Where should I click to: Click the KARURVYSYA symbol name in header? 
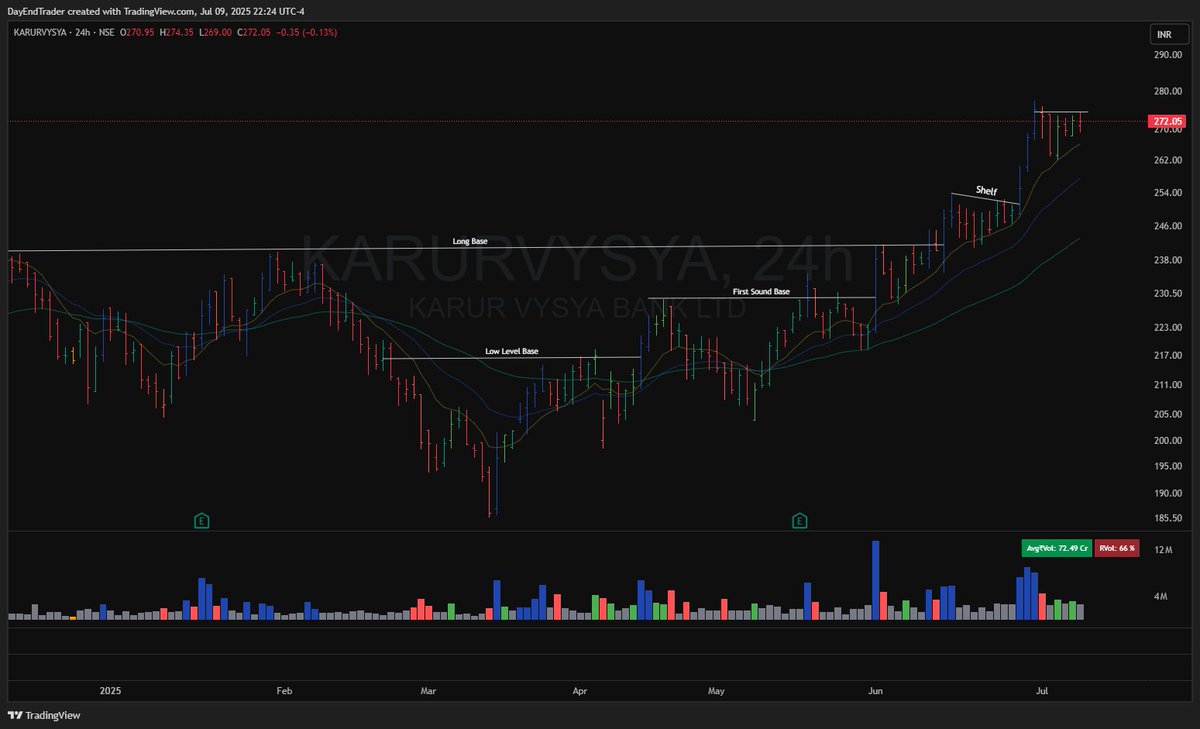pos(43,33)
